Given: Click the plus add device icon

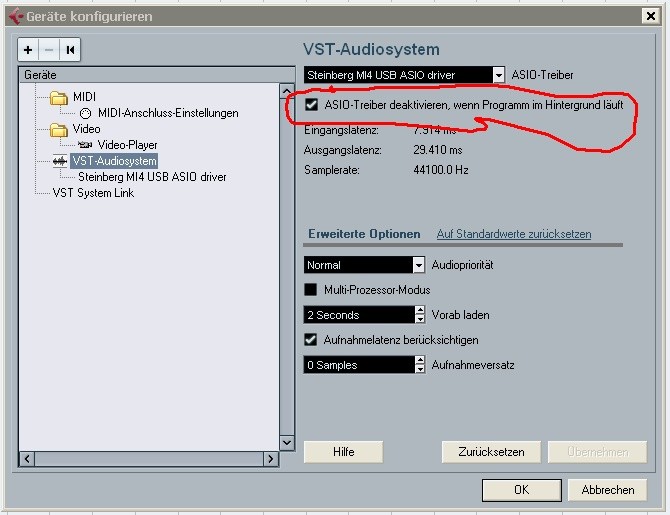Looking at the screenshot, I should (x=28, y=50).
